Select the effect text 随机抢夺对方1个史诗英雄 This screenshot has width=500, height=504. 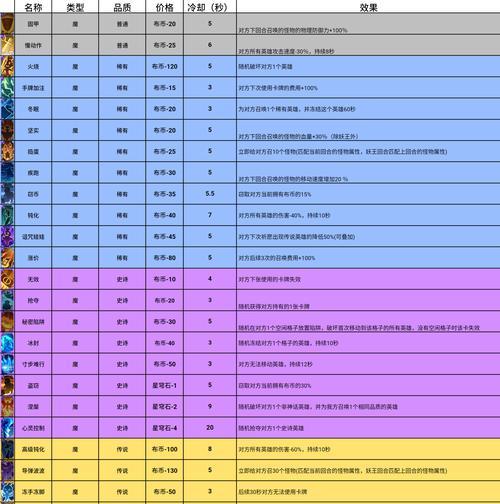tap(271, 428)
